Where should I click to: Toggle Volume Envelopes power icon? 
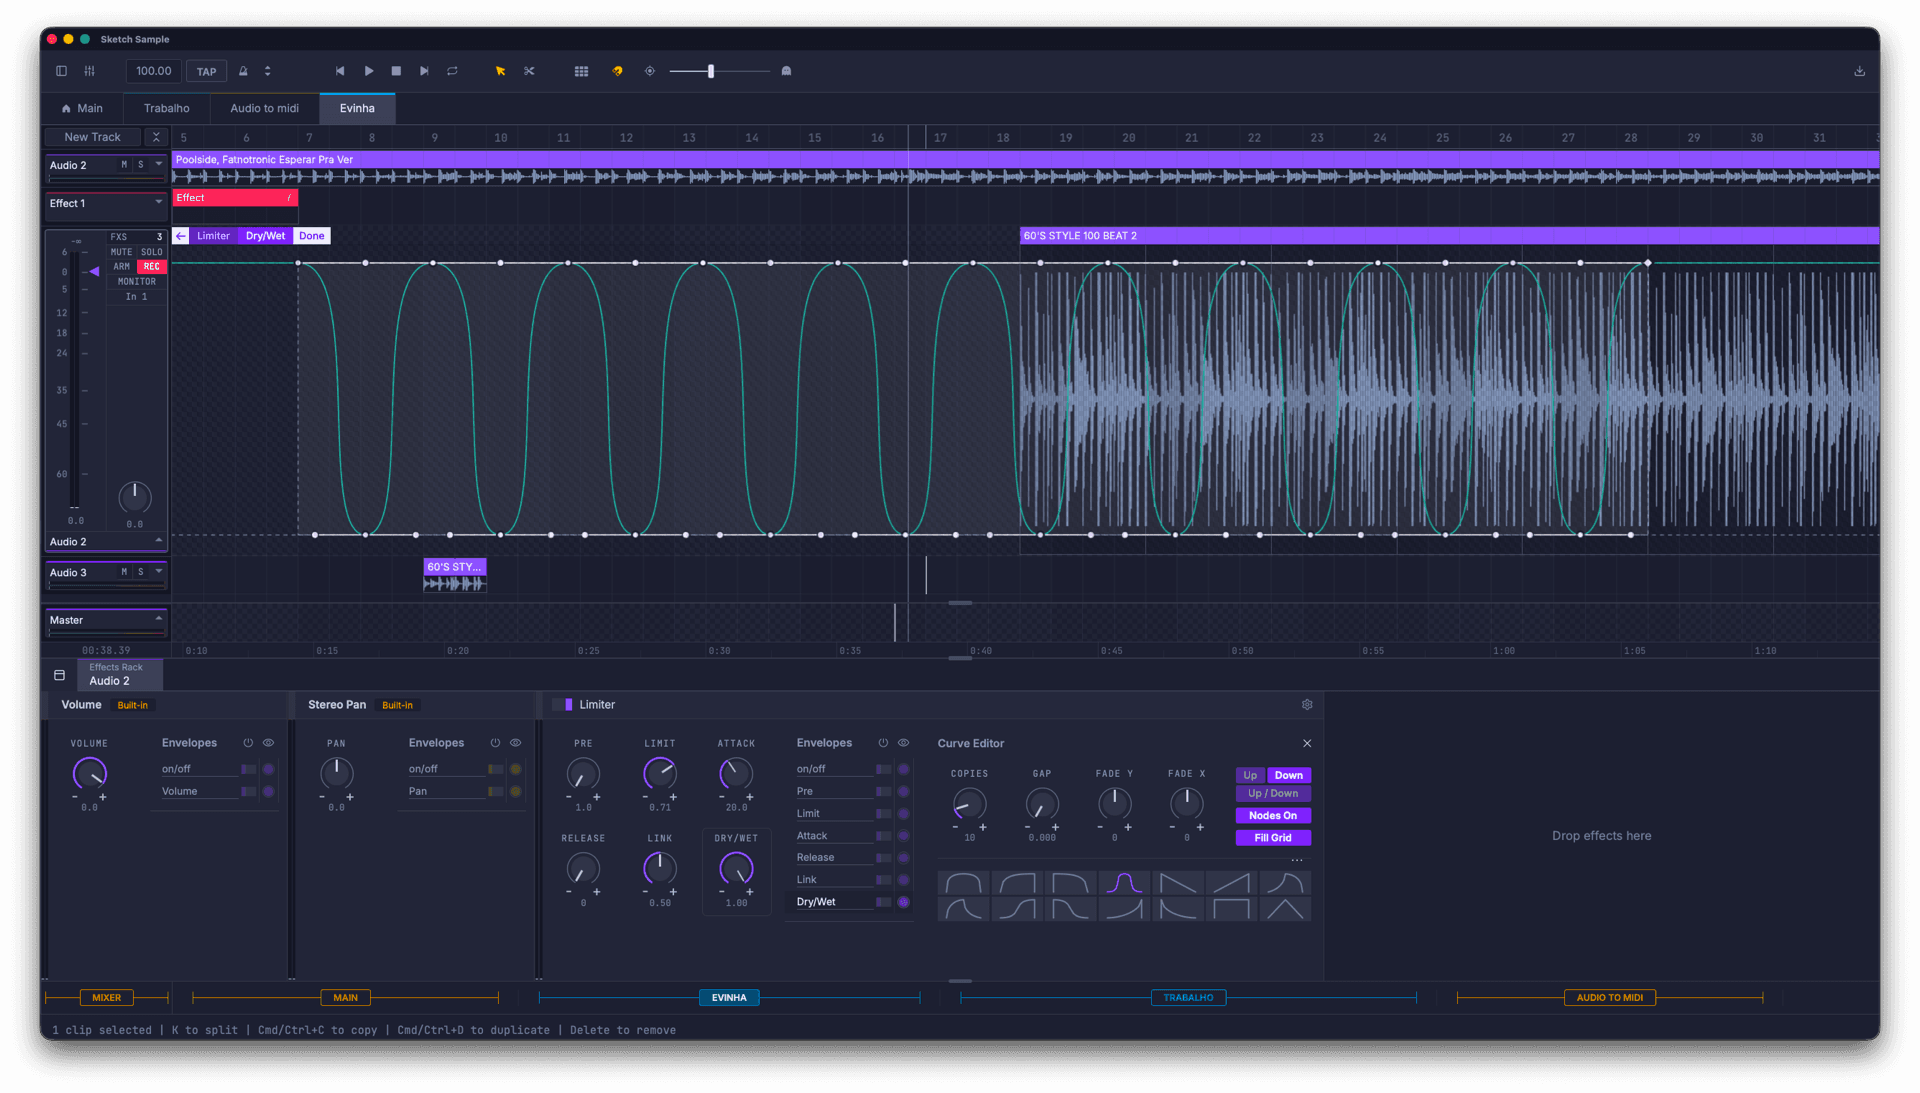point(248,743)
